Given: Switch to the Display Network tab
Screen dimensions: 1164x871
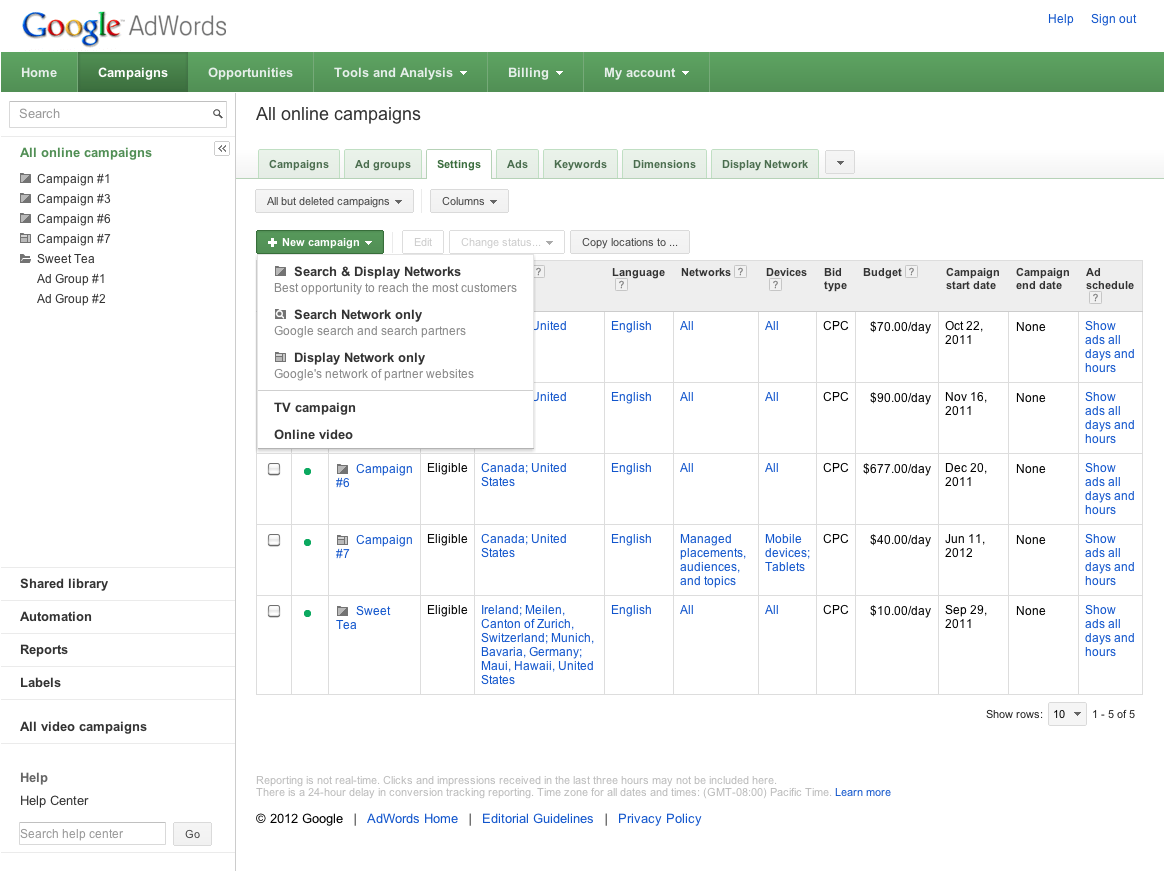Looking at the screenshot, I should coord(765,164).
